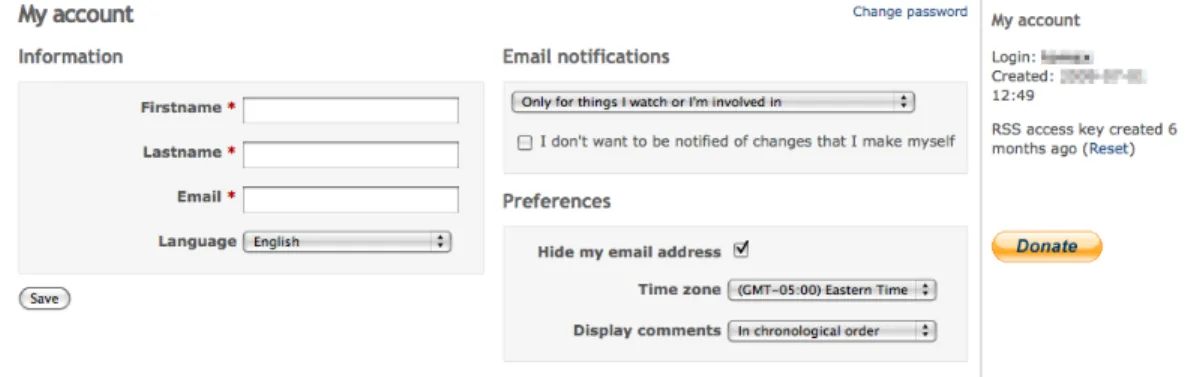Enable the don't notify my own changes checkbox
The image size is (1185, 377).
click(524, 142)
